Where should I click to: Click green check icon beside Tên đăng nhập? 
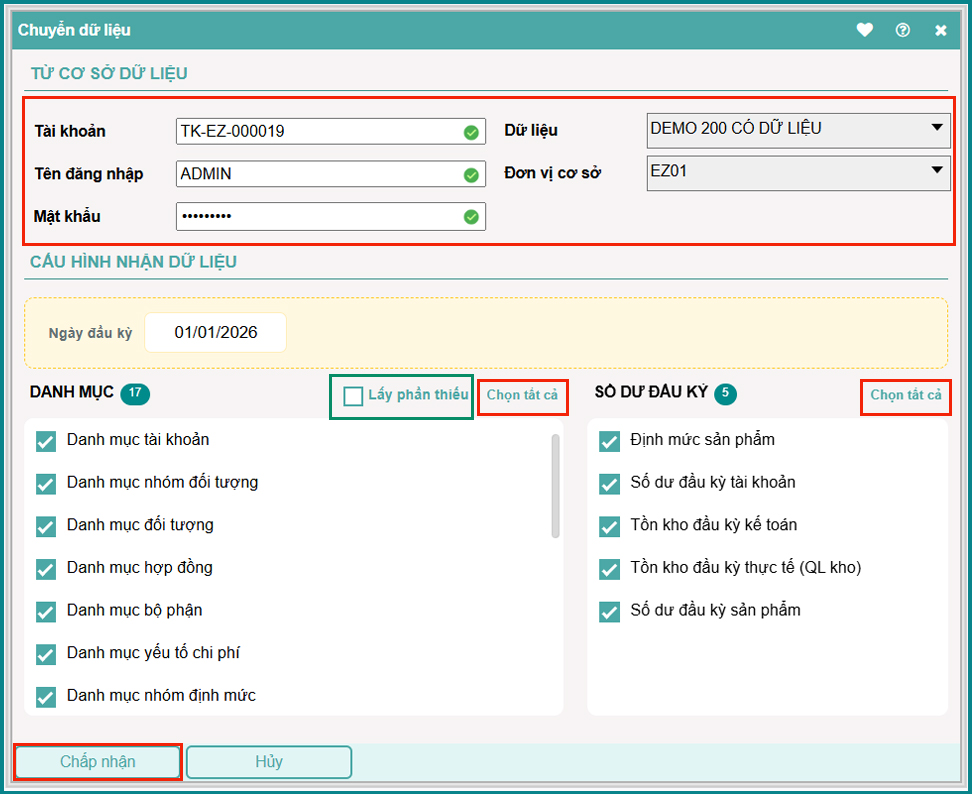[x=471, y=175]
